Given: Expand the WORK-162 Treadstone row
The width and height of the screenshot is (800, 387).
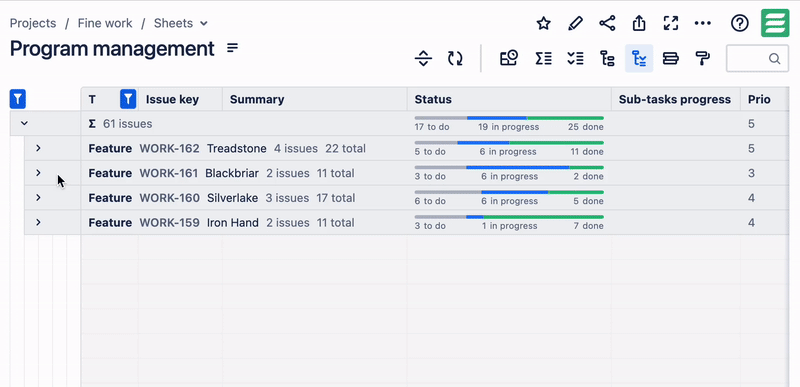Looking at the screenshot, I should tap(38, 148).
